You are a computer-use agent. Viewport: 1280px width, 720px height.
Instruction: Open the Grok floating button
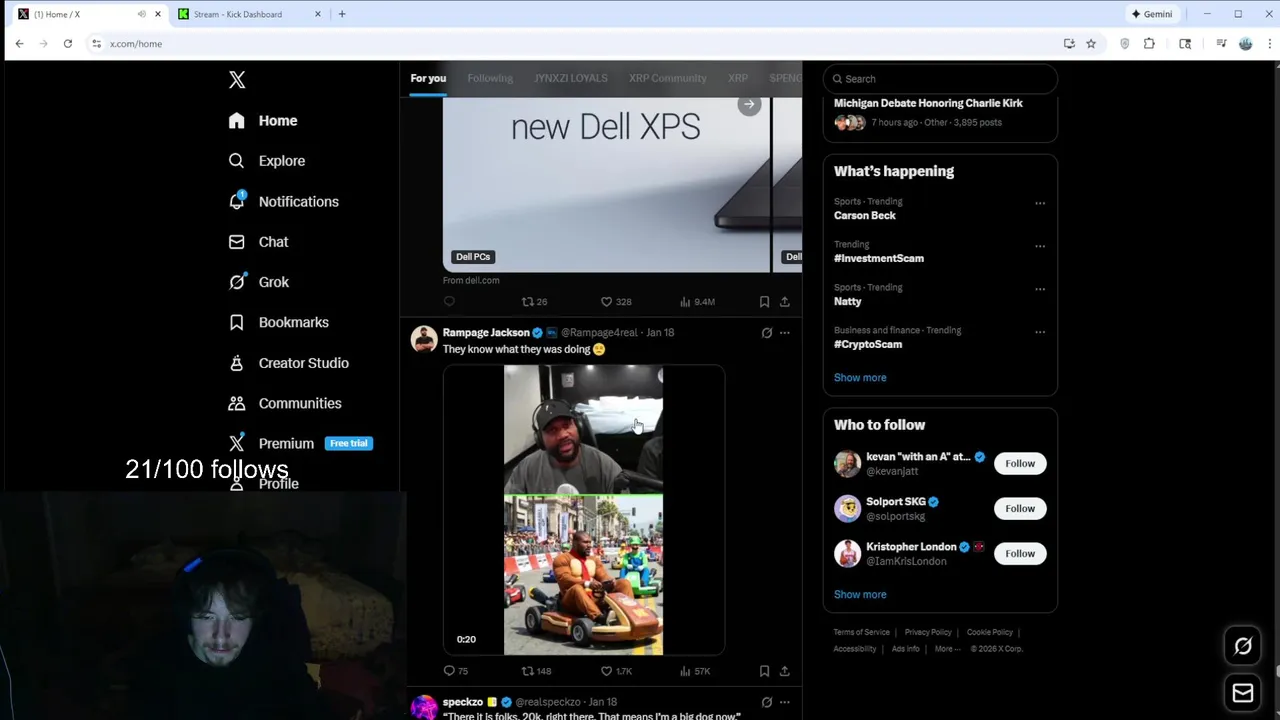point(1243,646)
